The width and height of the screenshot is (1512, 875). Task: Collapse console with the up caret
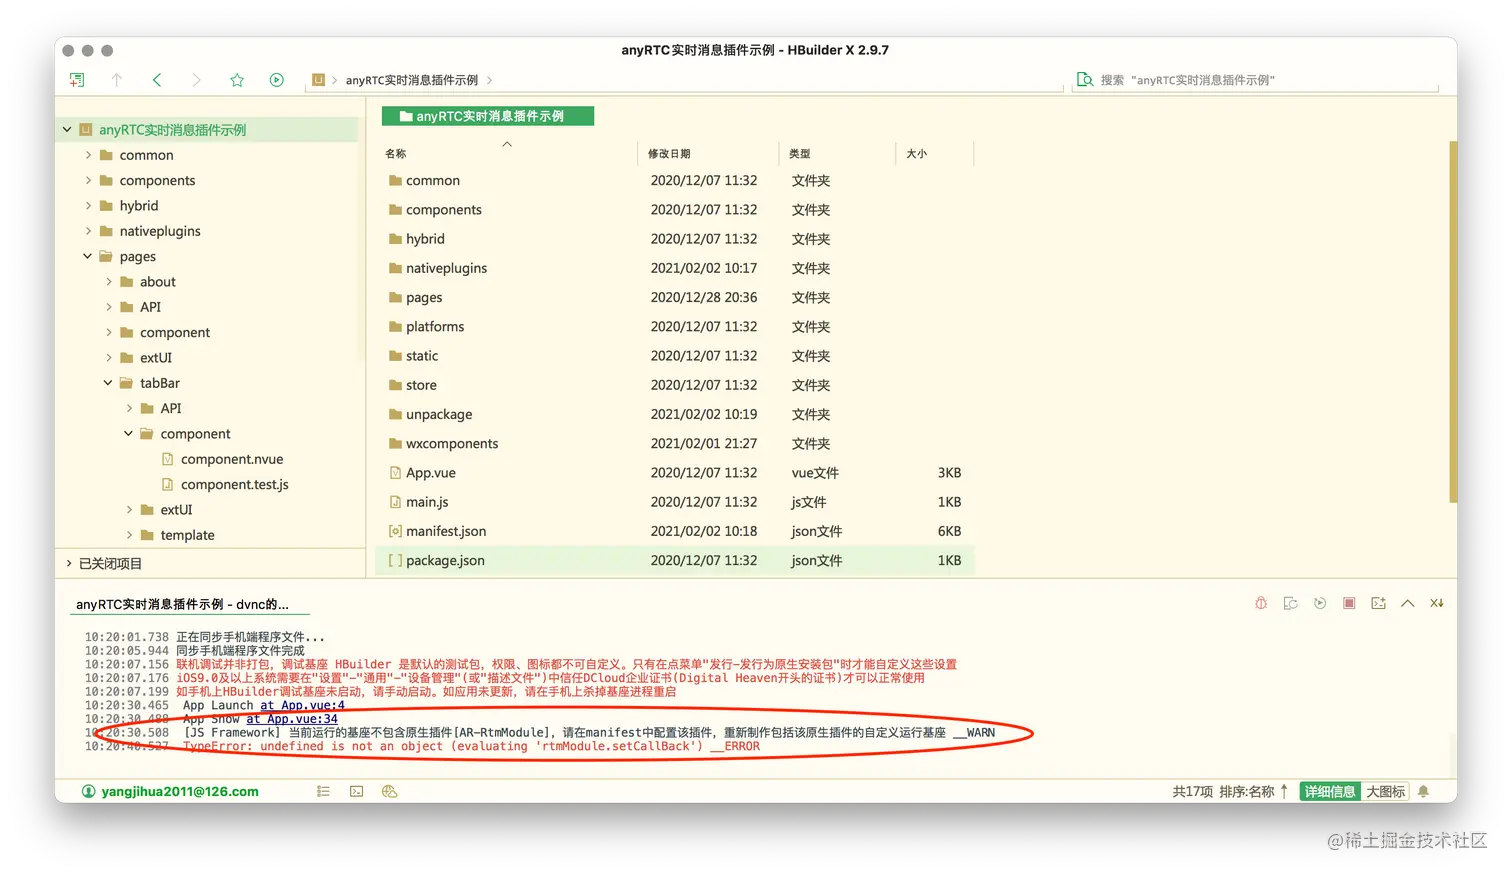coord(1408,603)
